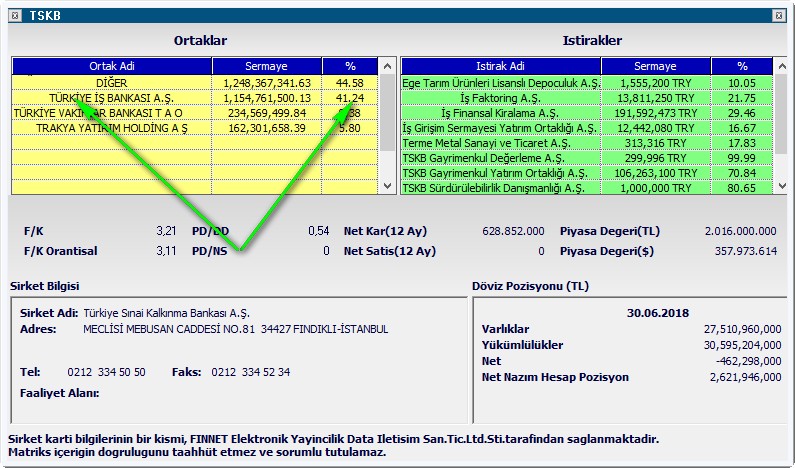Click percentage 5.80 for Trakya Yatırım
795x468 pixels.
click(350, 128)
